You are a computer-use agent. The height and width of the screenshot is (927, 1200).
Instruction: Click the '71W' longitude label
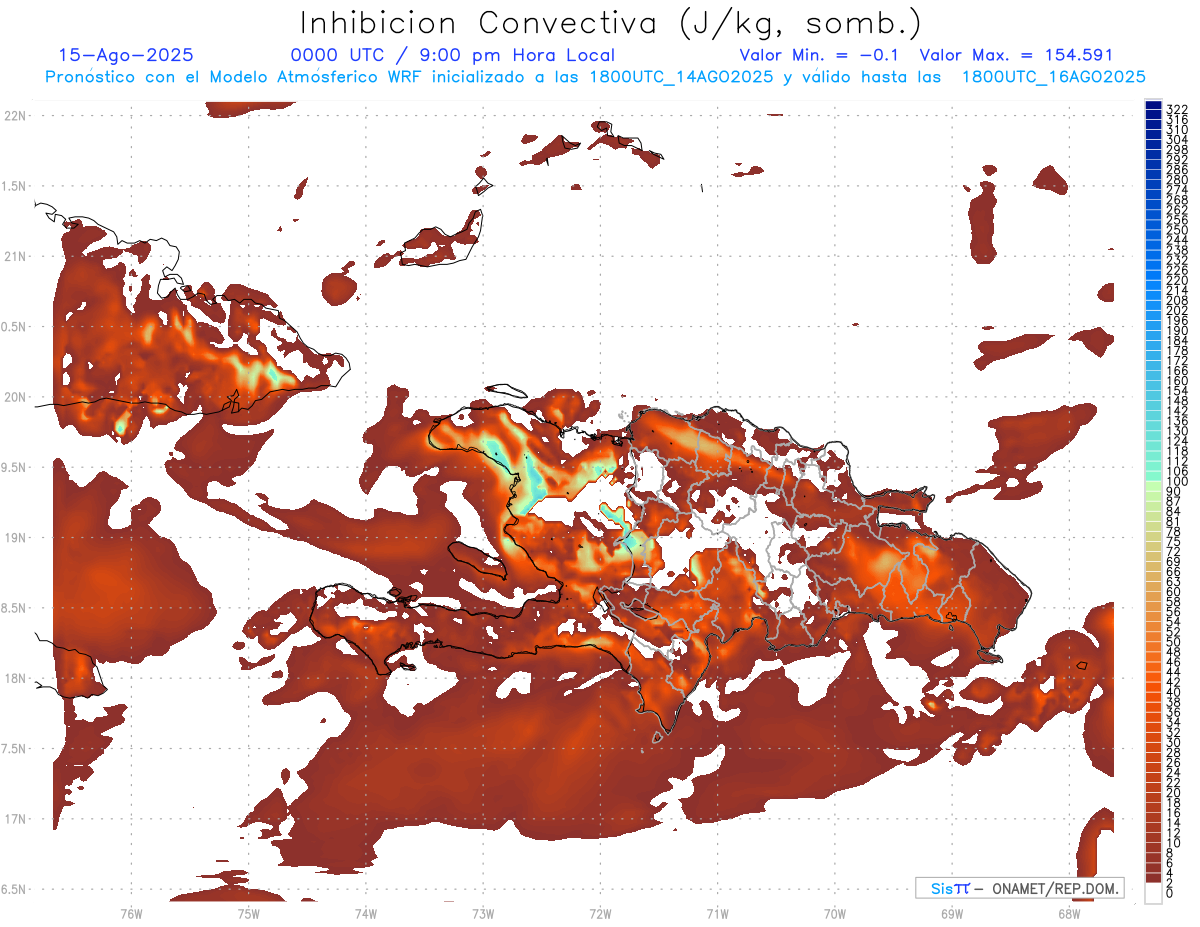717,913
